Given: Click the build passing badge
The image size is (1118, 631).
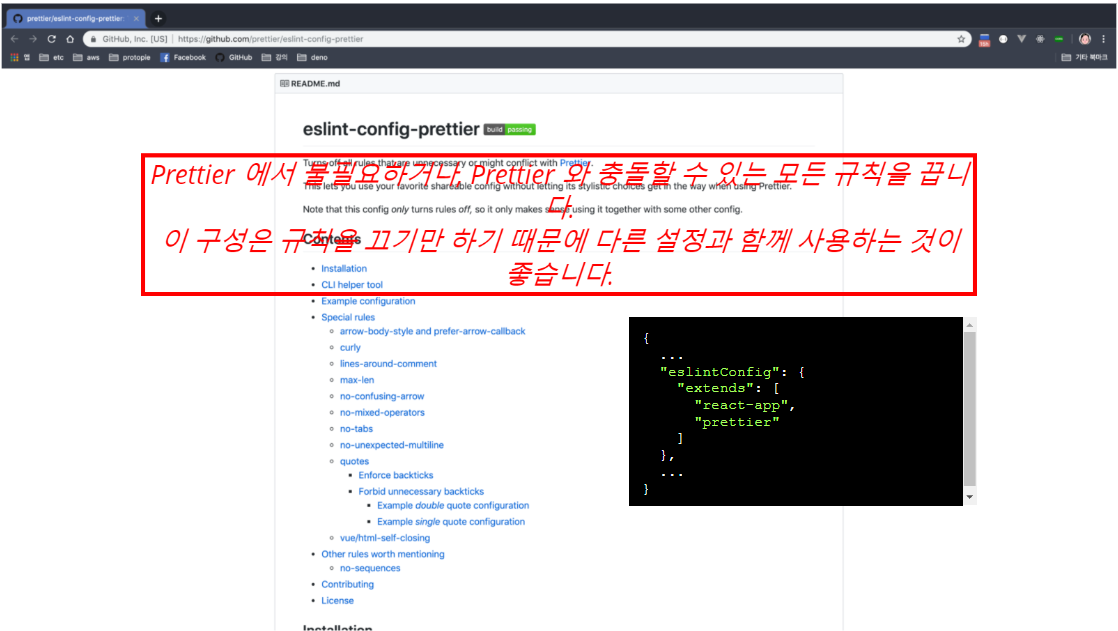Looking at the screenshot, I should (x=510, y=129).
